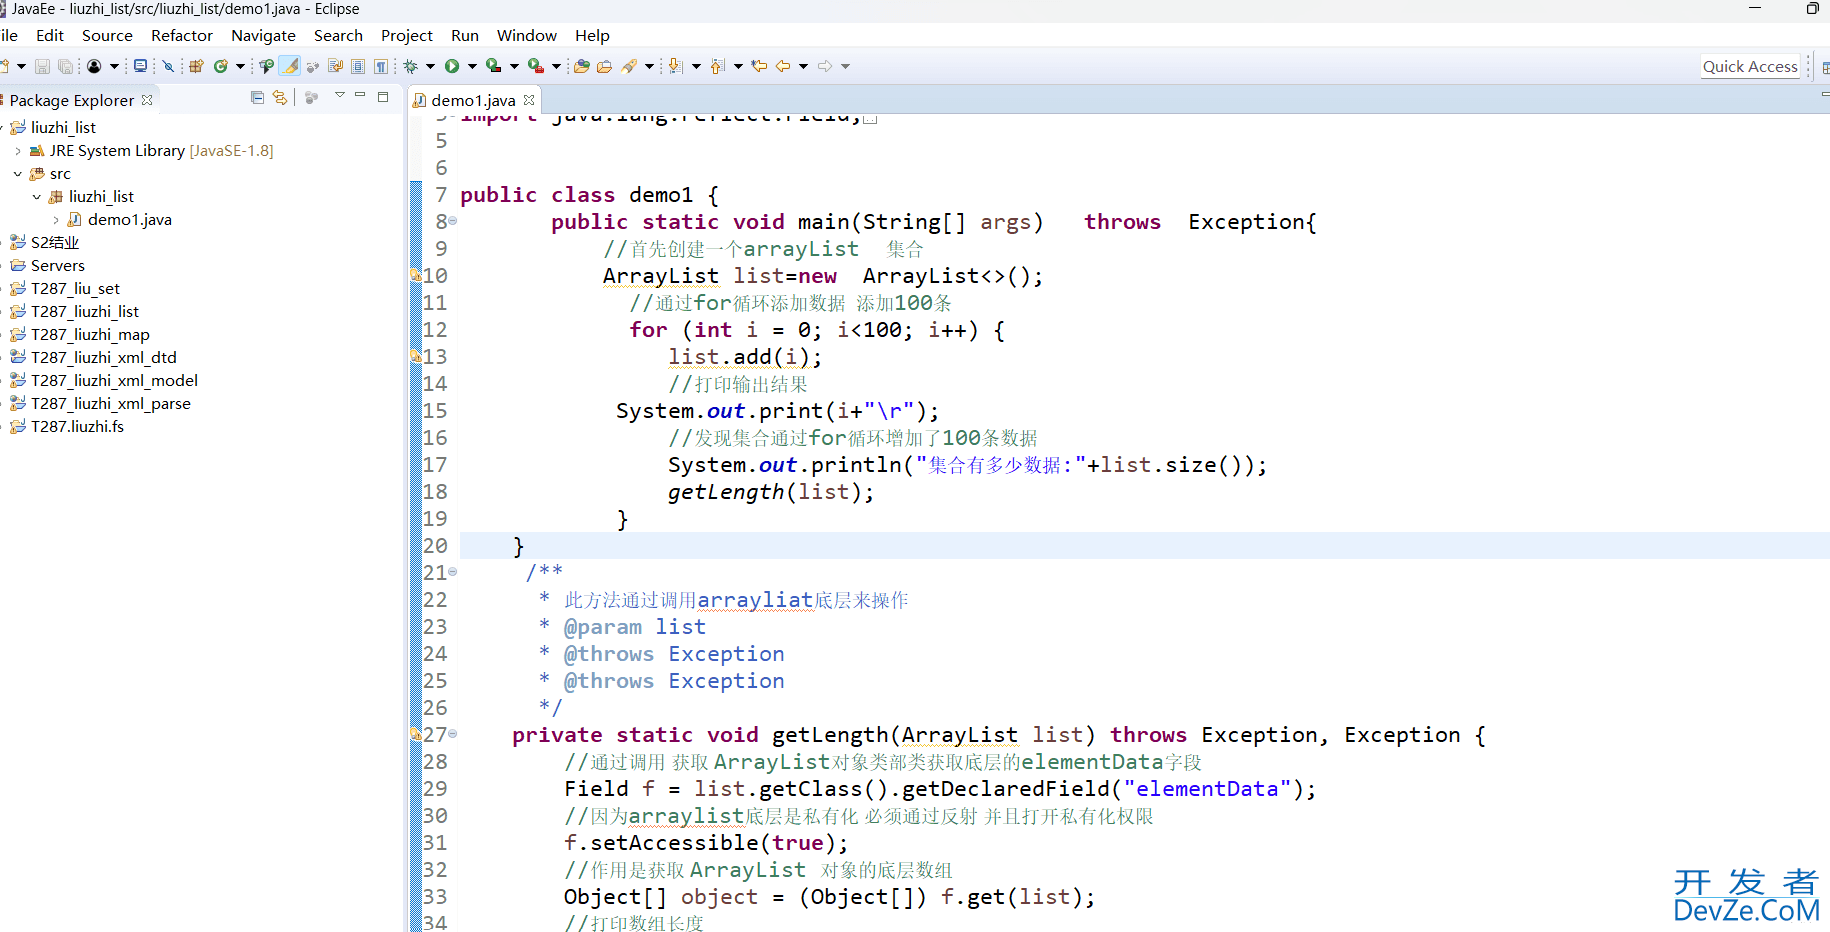
Task: Click the skip all breakpoints icon
Action: 168,66
